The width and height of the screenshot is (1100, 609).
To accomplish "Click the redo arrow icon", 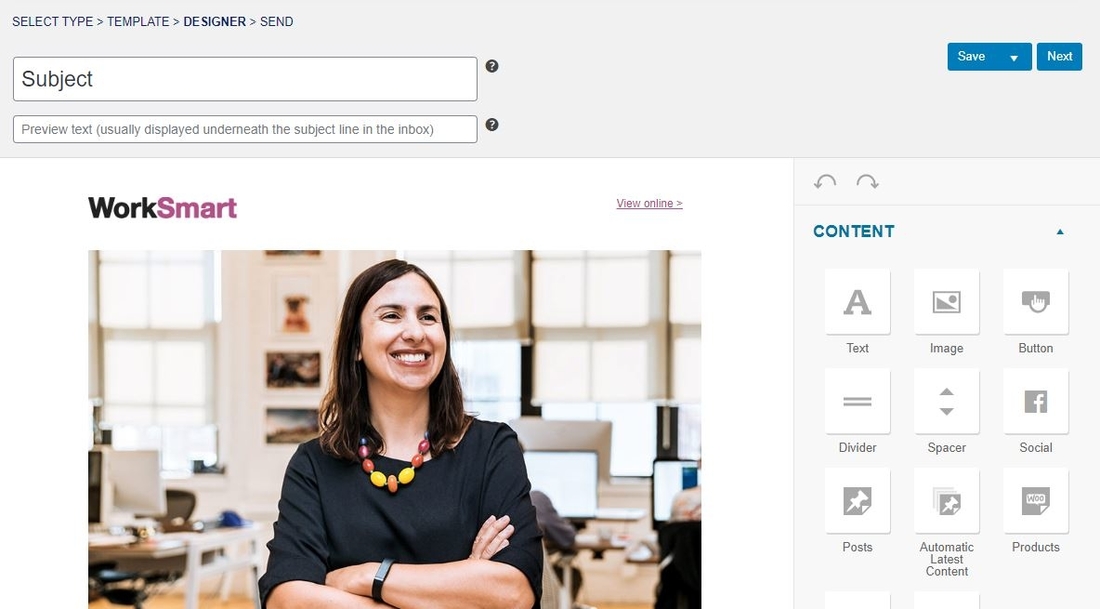I will [x=868, y=182].
